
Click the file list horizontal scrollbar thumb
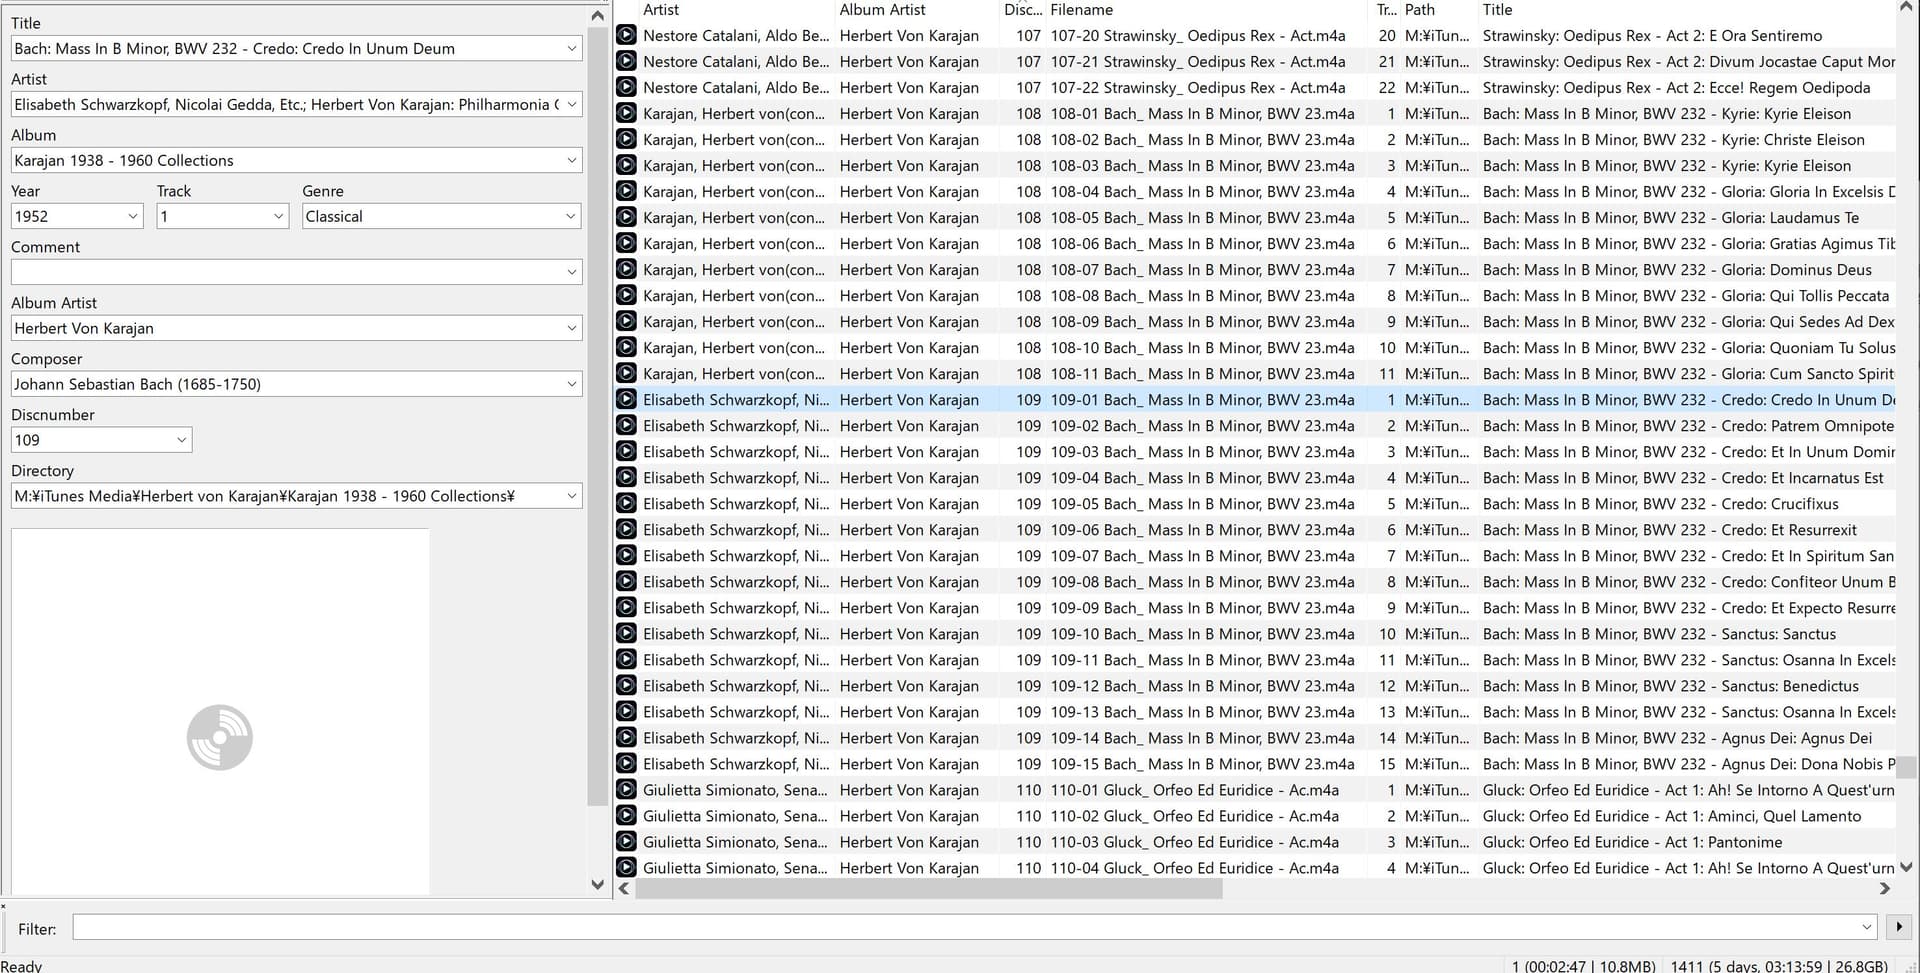tap(928, 888)
